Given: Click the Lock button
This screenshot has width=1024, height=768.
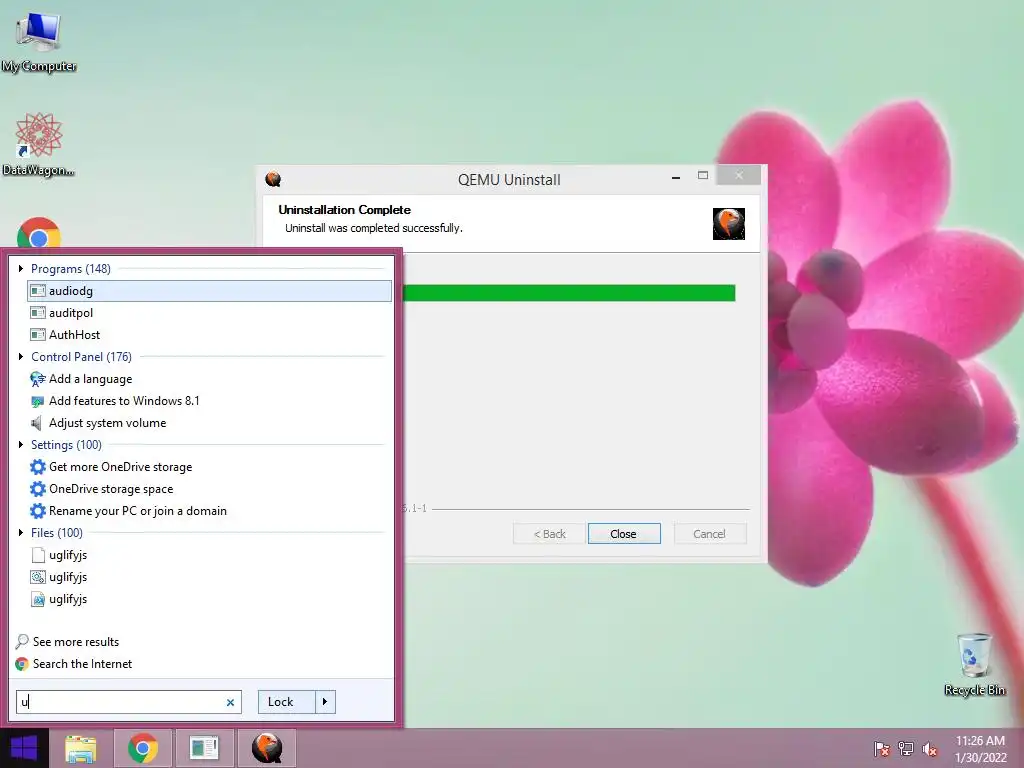Looking at the screenshot, I should point(287,702).
